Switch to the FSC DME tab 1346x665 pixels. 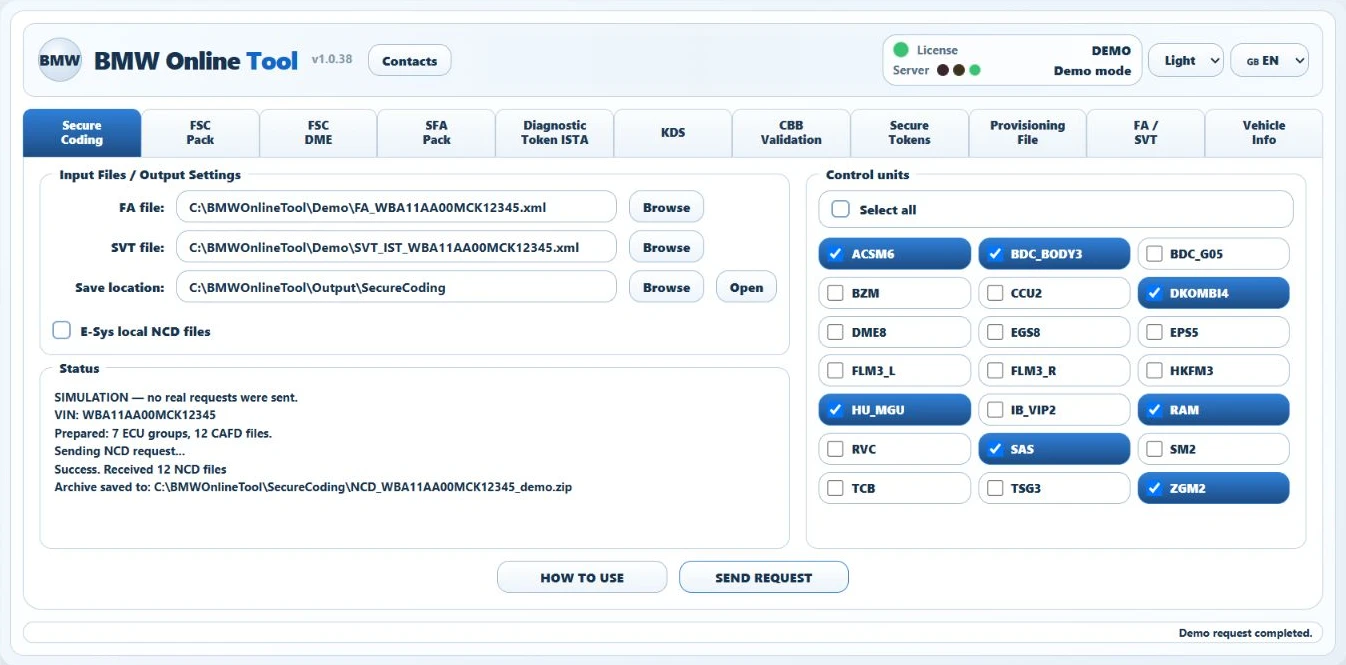[x=318, y=133]
